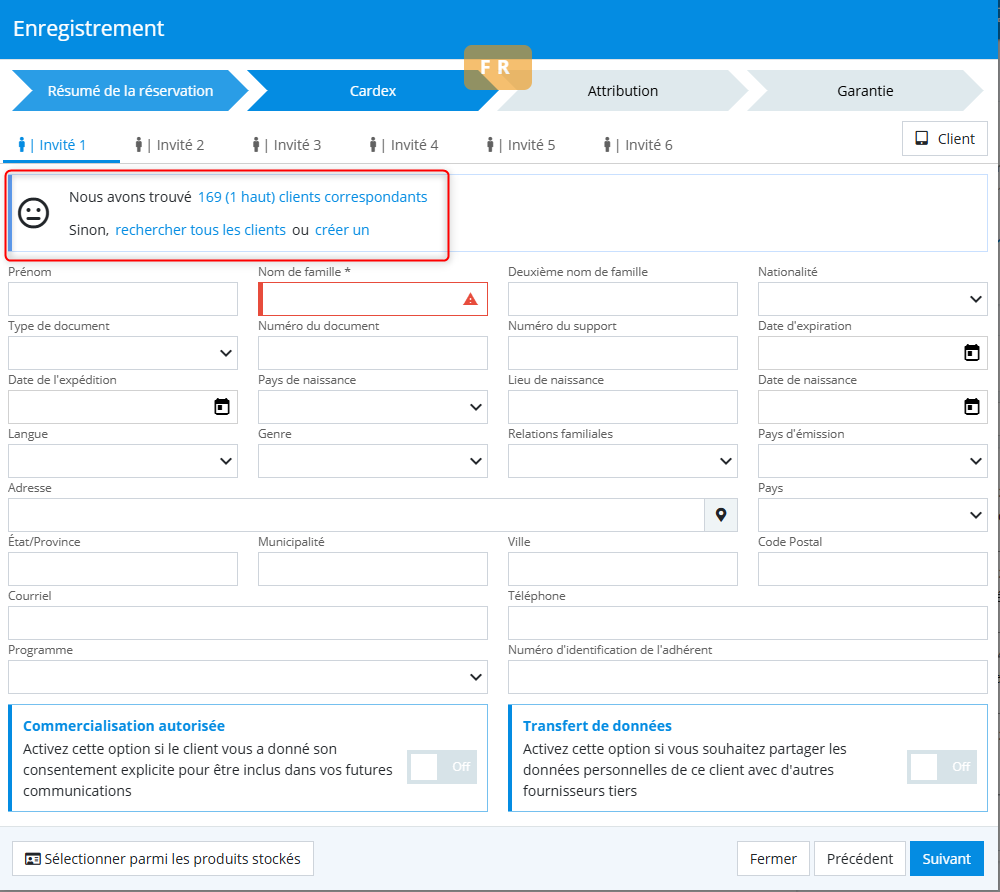This screenshot has height=892, width=1000.
Task: Click the neutral face icon in the notice
Action: tap(34, 213)
